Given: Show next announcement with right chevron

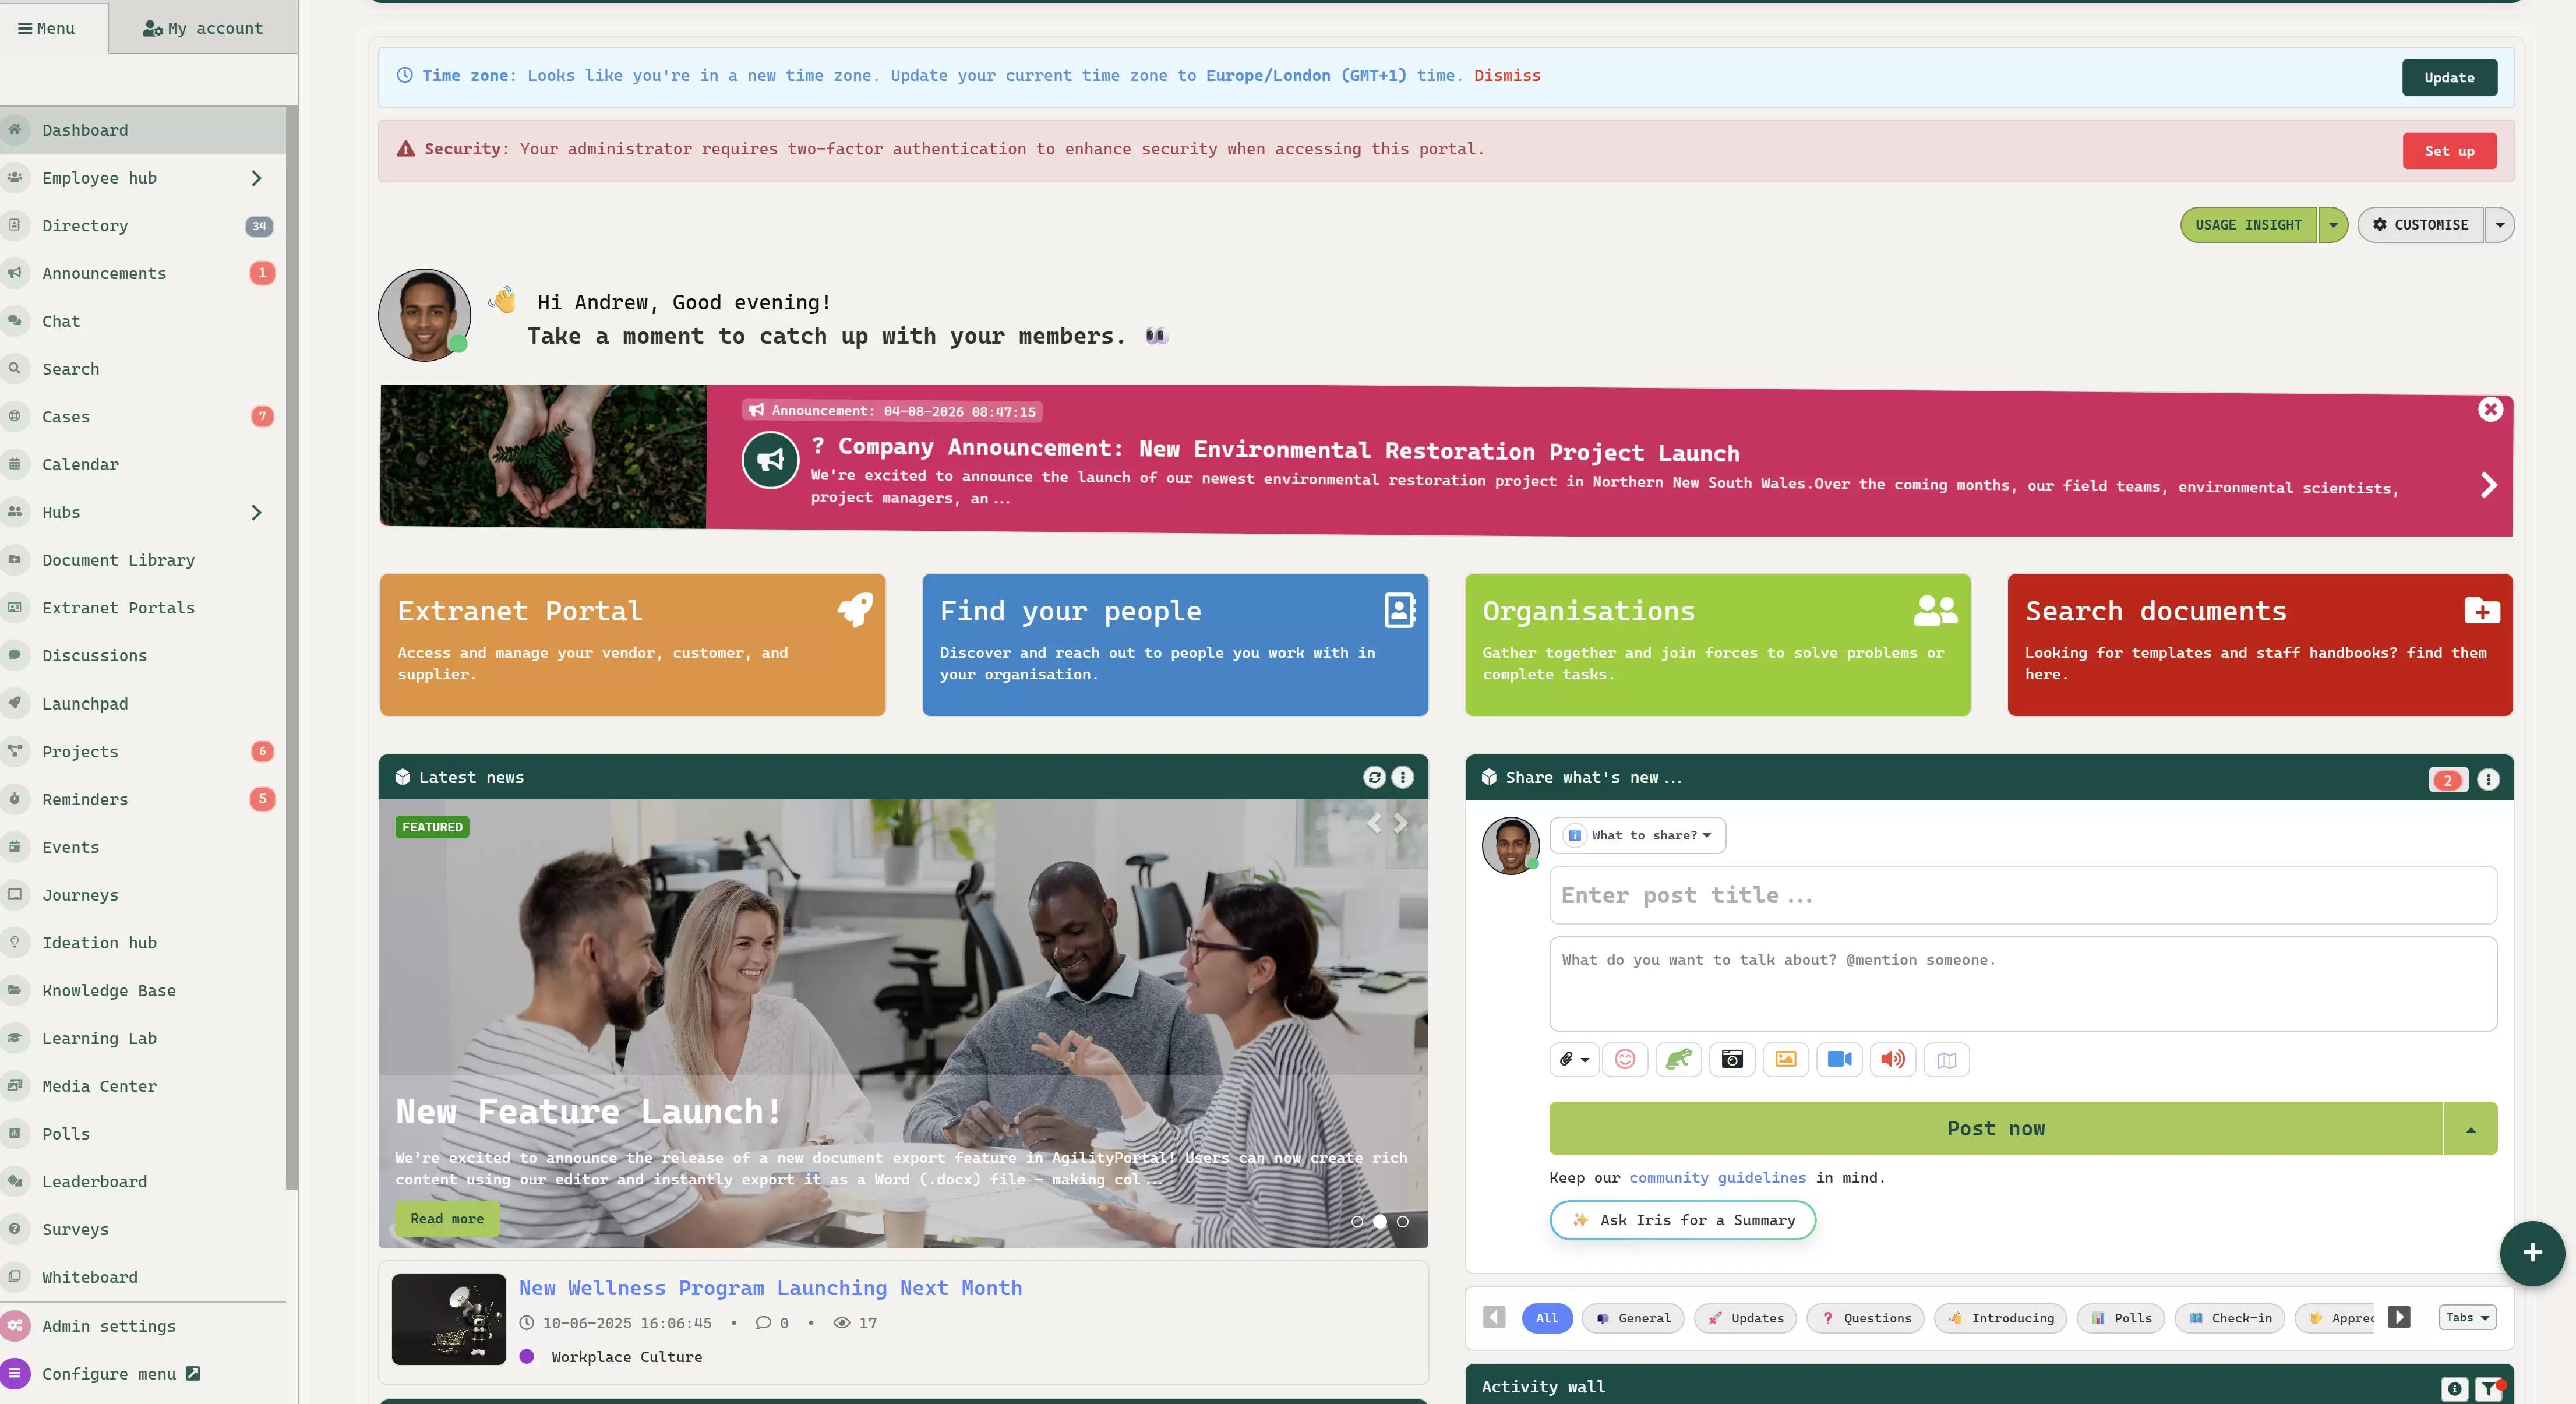Looking at the screenshot, I should pos(2488,485).
